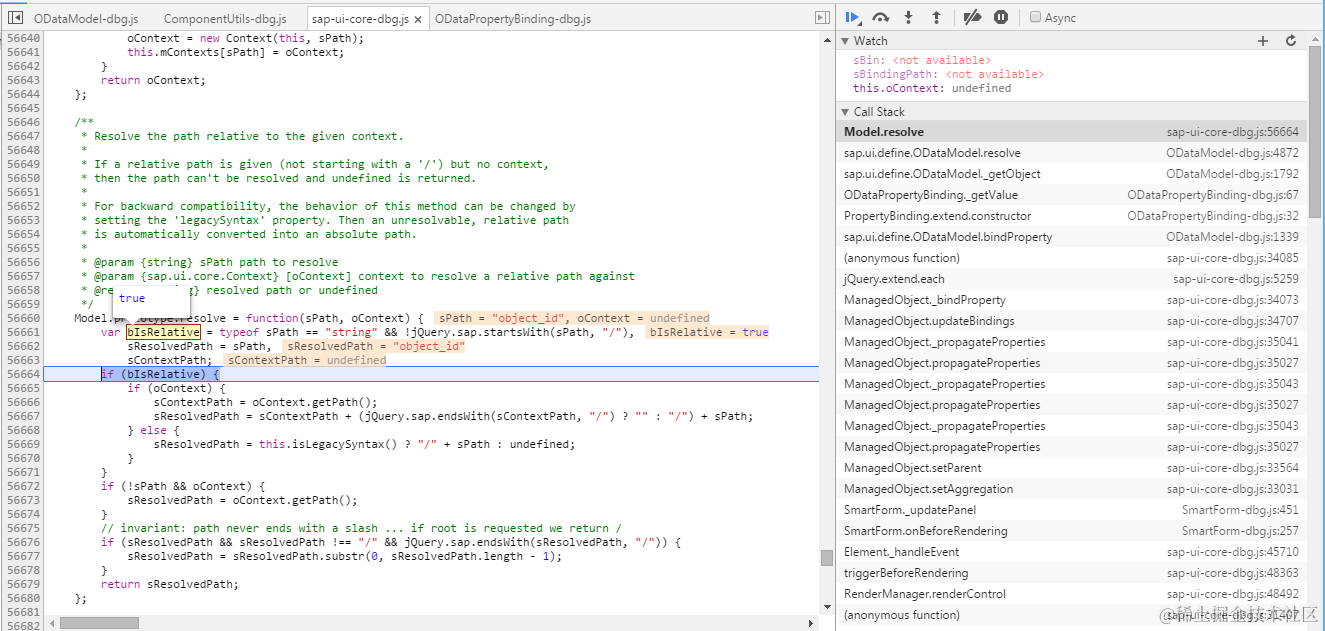Open the ODataPropertyBinding-dbg.js tab
Screen dimensions: 1325x631
(x=513, y=19)
